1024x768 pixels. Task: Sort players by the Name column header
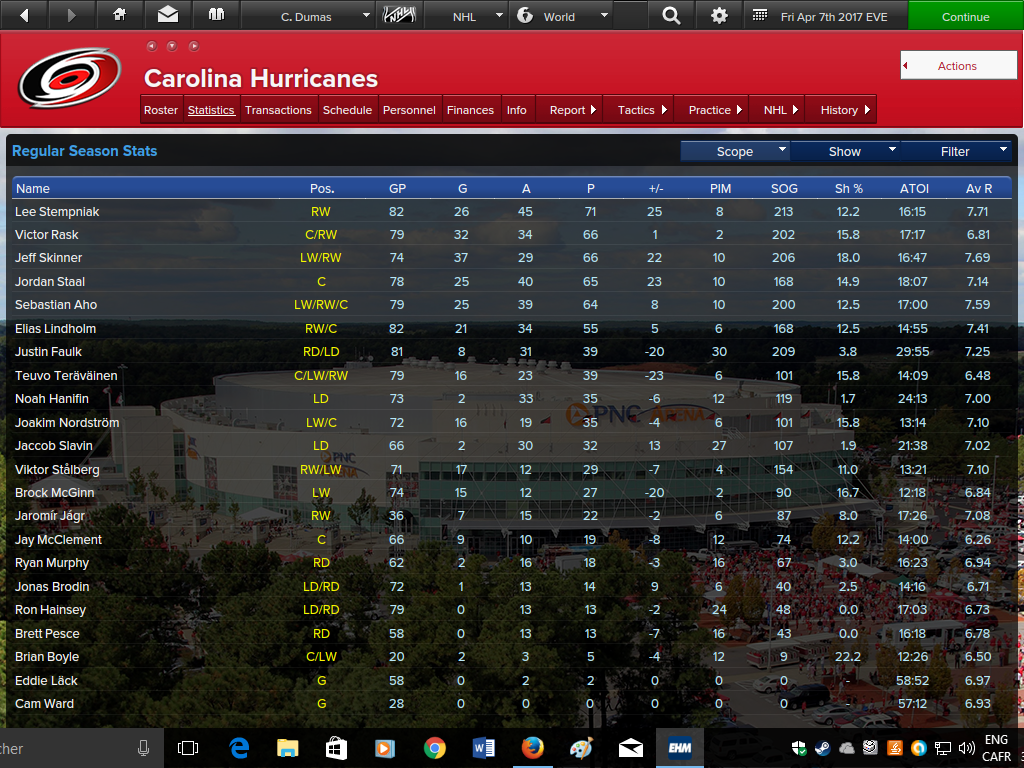pyautogui.click(x=33, y=189)
